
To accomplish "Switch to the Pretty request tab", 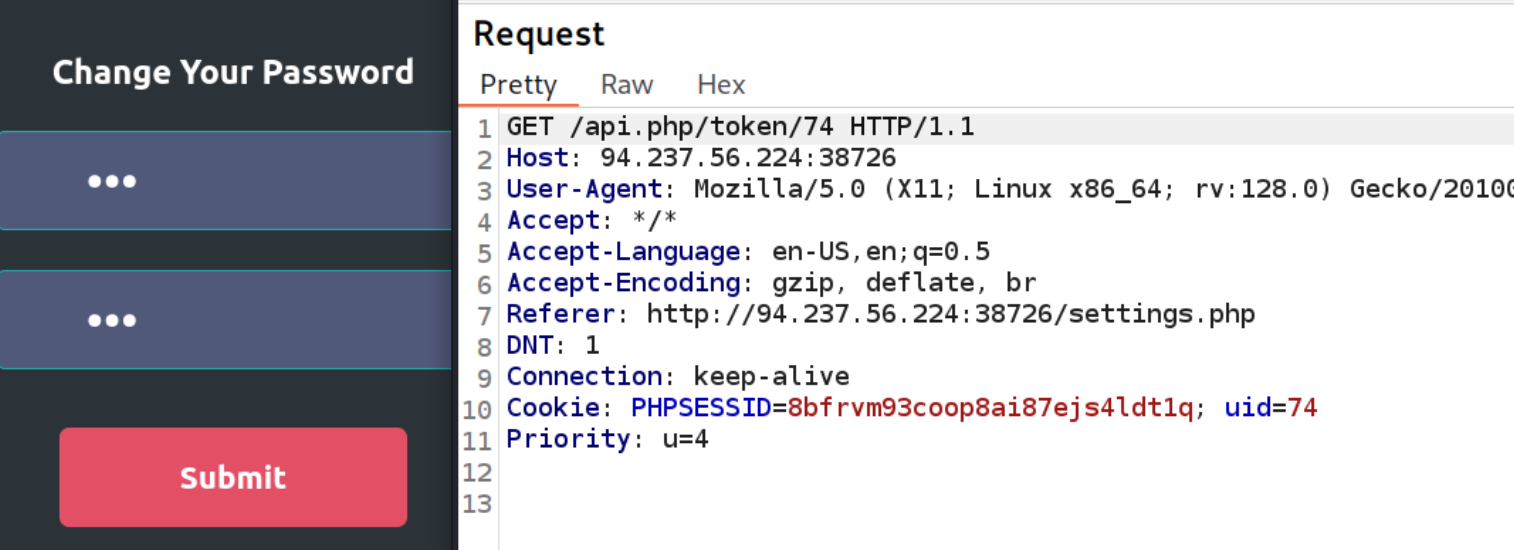I will click(x=518, y=85).
